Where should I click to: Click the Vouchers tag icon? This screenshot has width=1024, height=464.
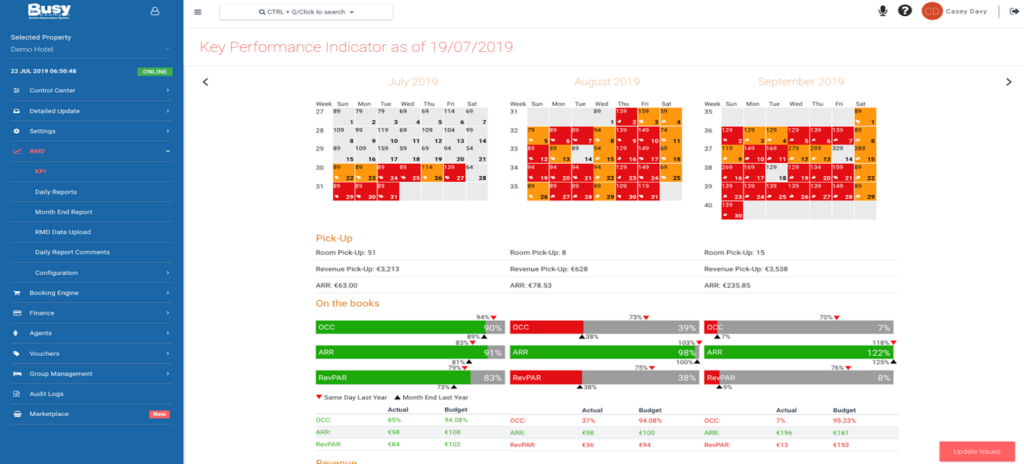click(17, 353)
